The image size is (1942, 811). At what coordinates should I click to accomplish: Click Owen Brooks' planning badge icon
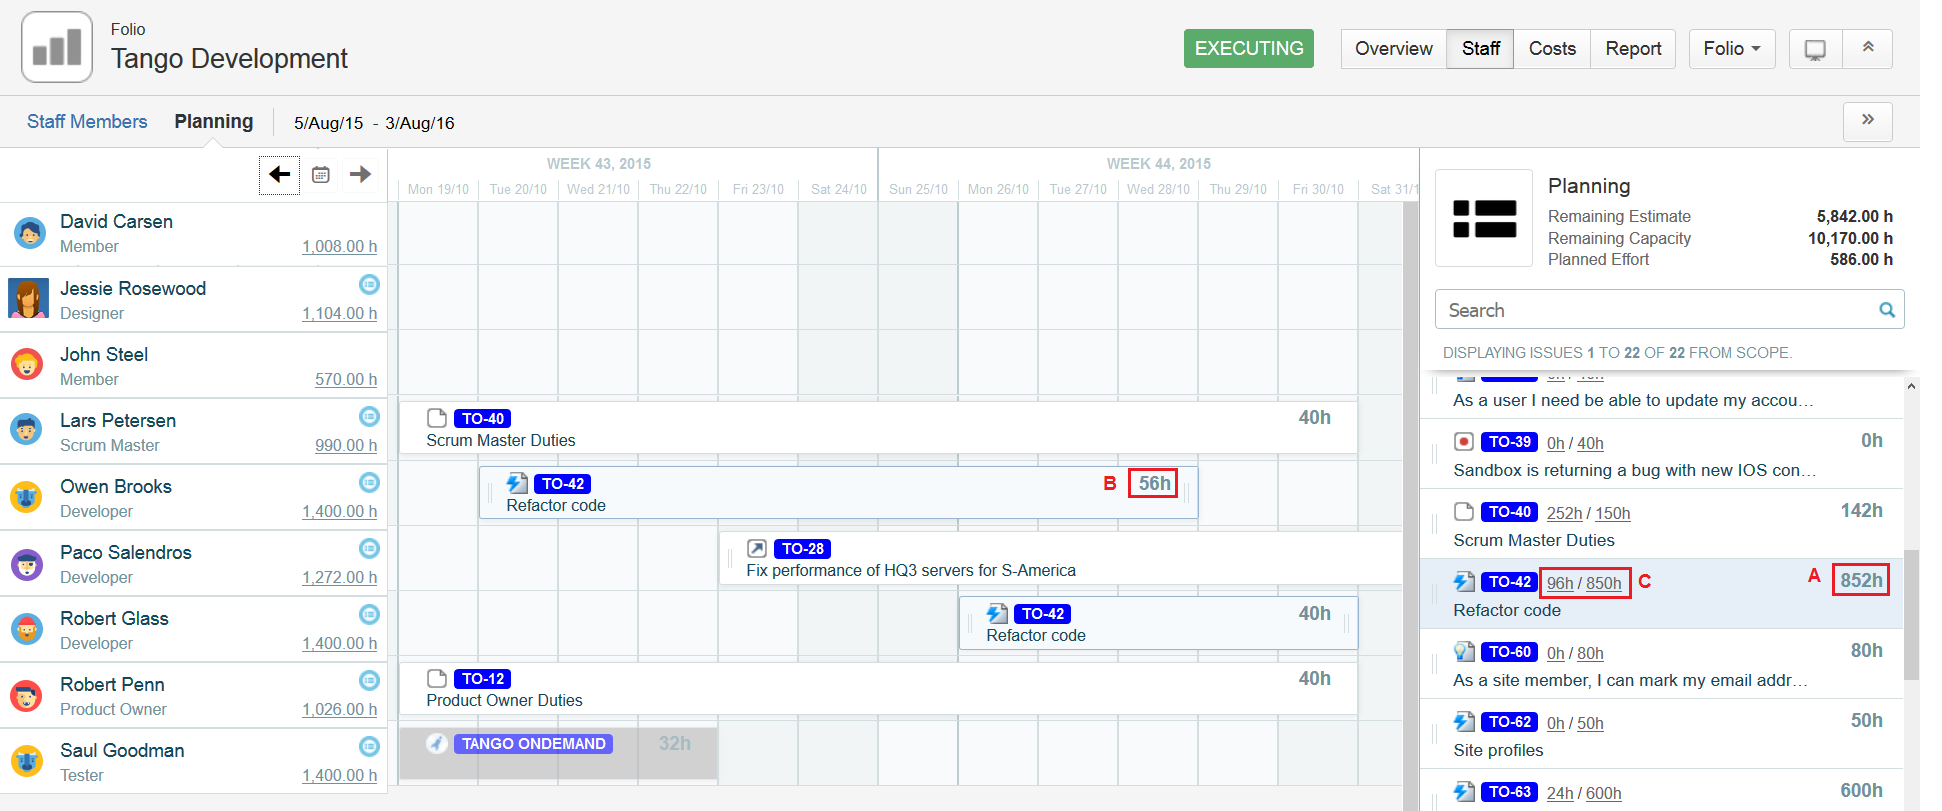tap(369, 483)
